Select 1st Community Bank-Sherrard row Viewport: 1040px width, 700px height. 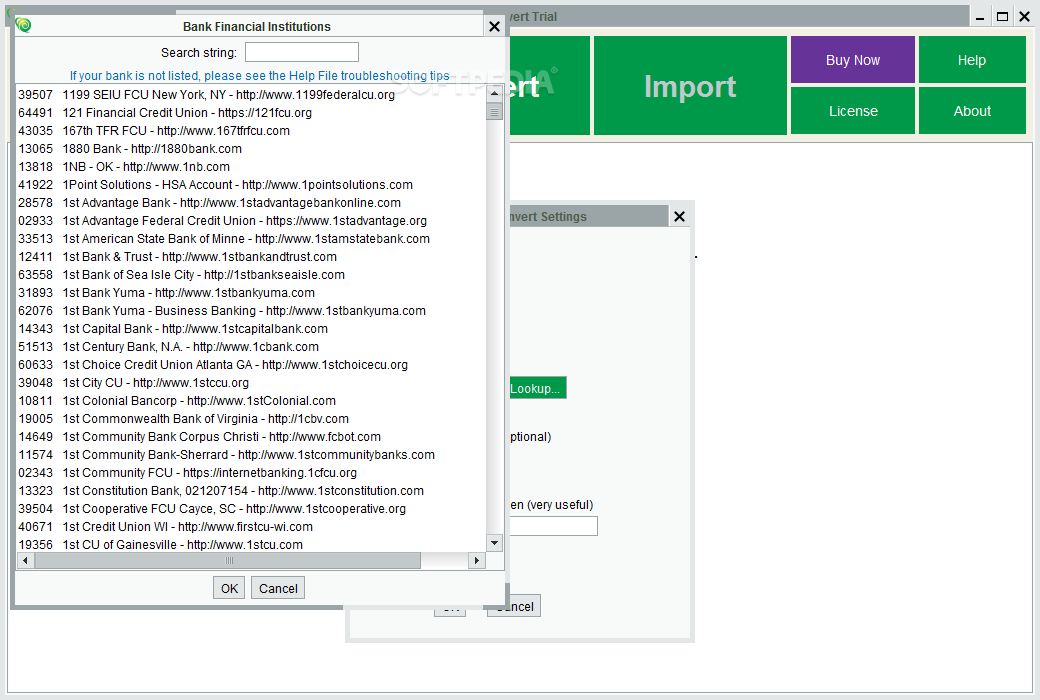pyautogui.click(x=251, y=455)
